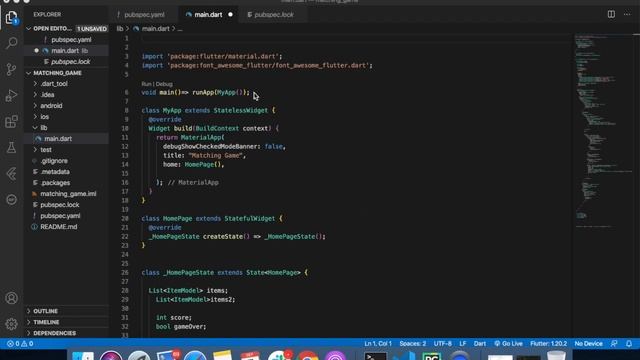Open the Flutter view in activity bar
This screenshot has width=640, height=360.
pos(11,173)
